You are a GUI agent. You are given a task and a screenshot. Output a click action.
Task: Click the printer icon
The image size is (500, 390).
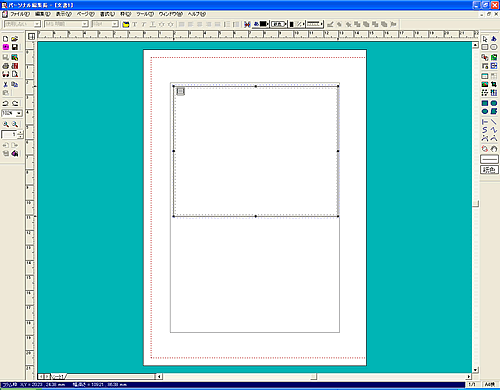point(5,66)
